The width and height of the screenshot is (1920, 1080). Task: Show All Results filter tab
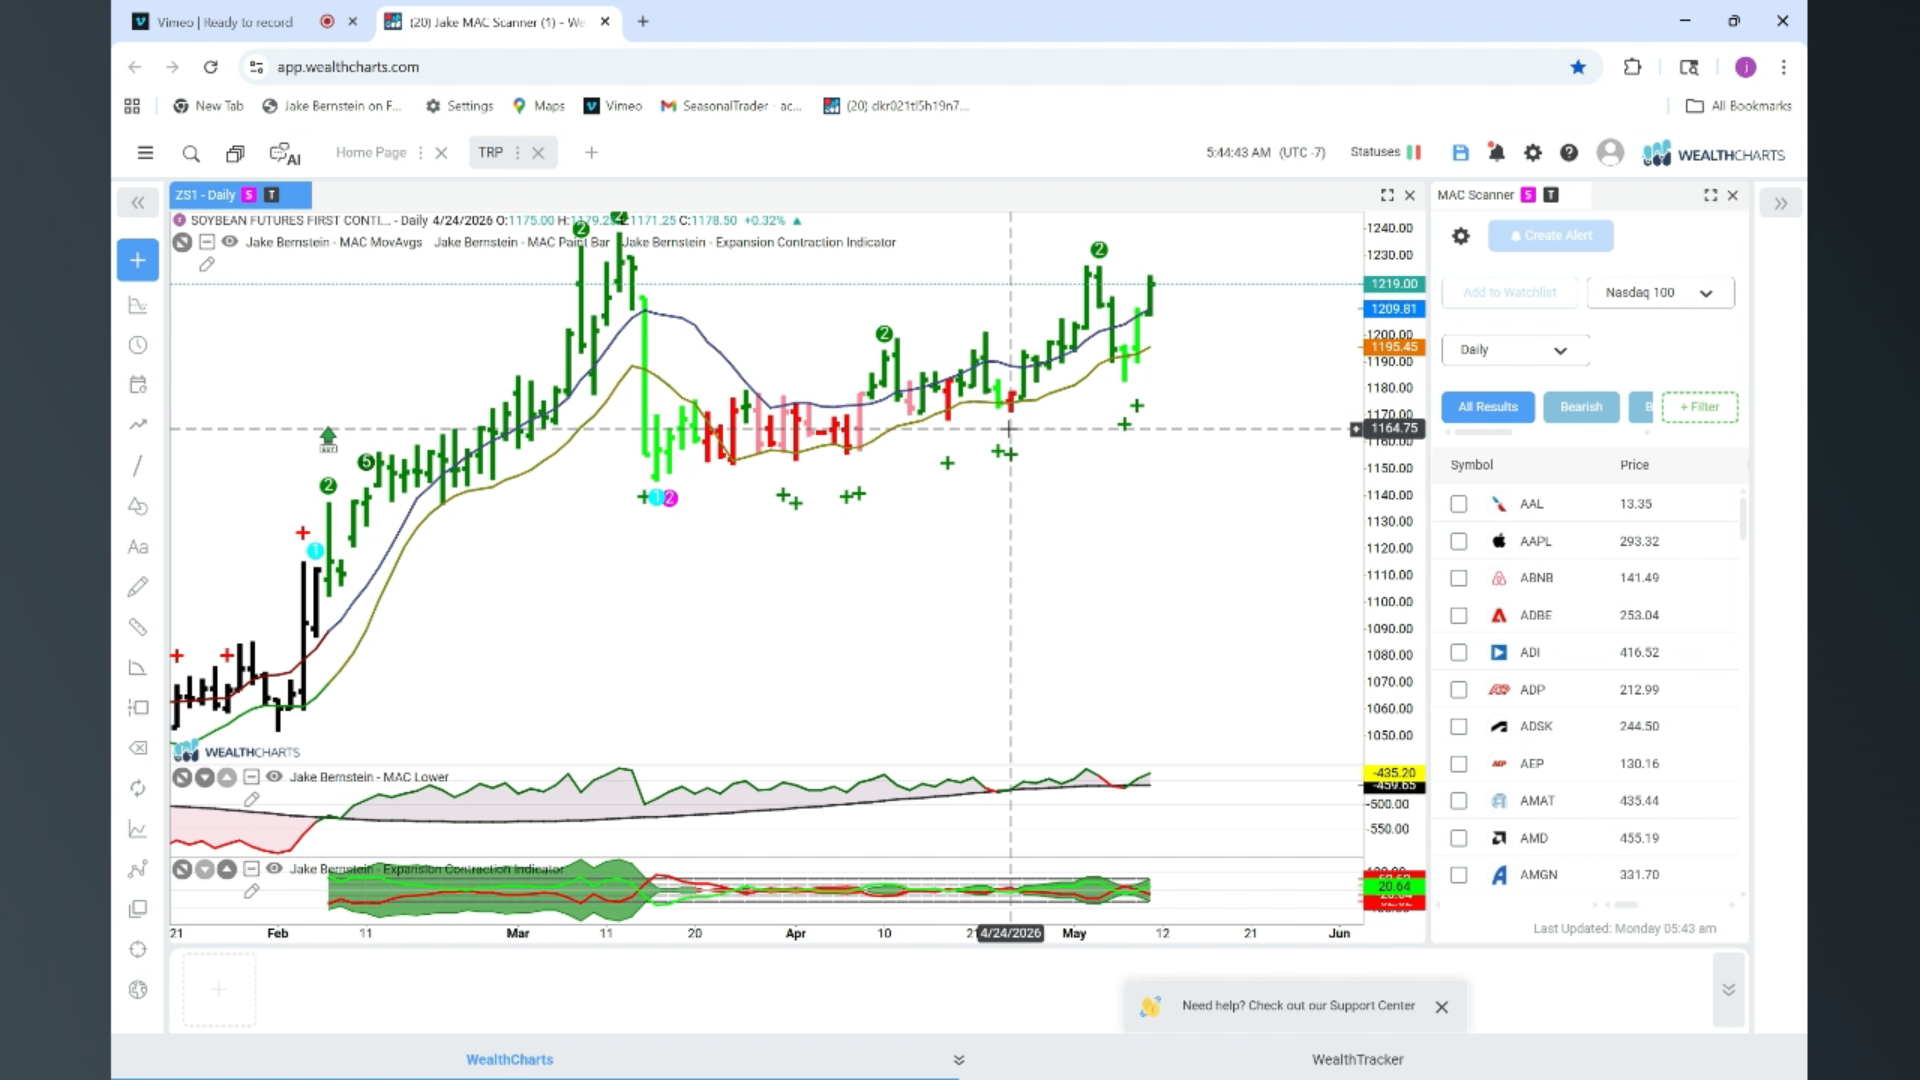point(1488,407)
